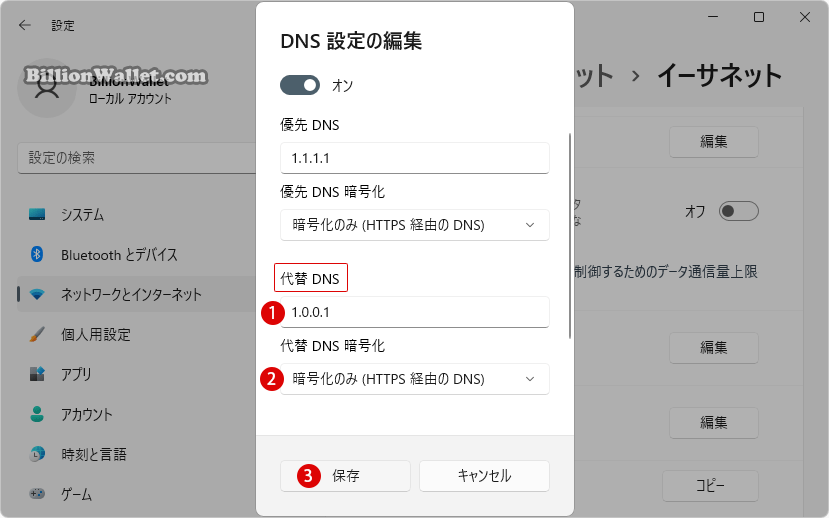This screenshot has height=518, width=829.
Task: Click the Time and Language clock icon
Action: click(37, 454)
